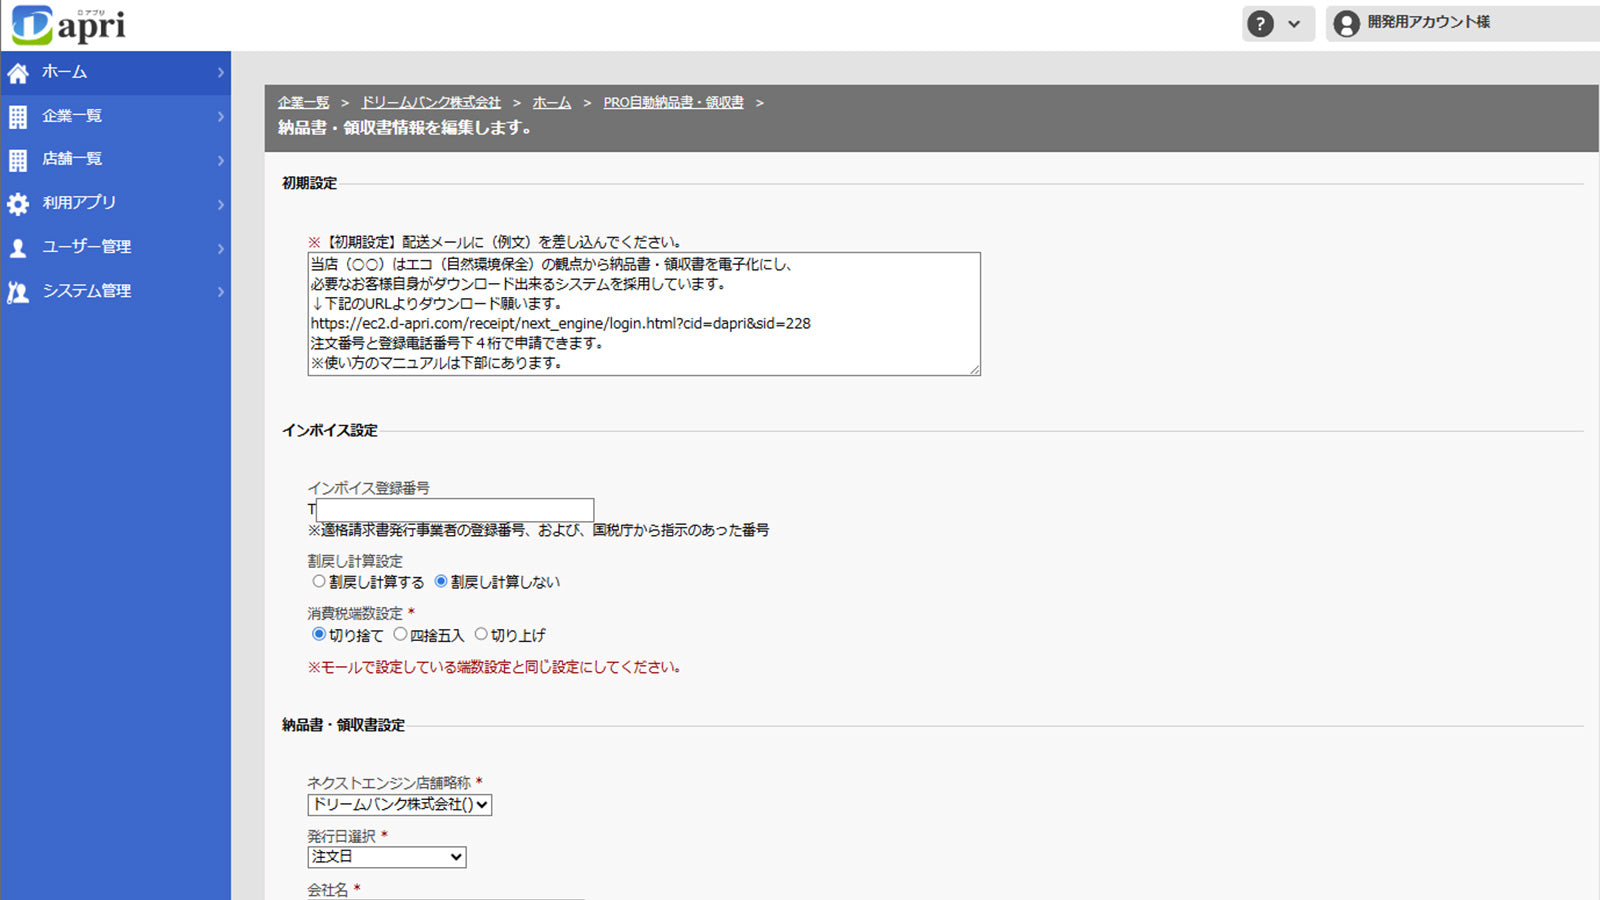Click the システム管理 icon
This screenshot has width=1600, height=900.
point(18,292)
